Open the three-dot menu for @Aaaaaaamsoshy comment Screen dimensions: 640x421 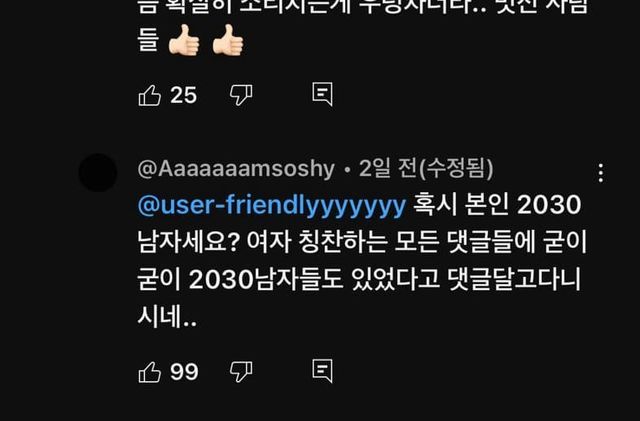coord(600,173)
